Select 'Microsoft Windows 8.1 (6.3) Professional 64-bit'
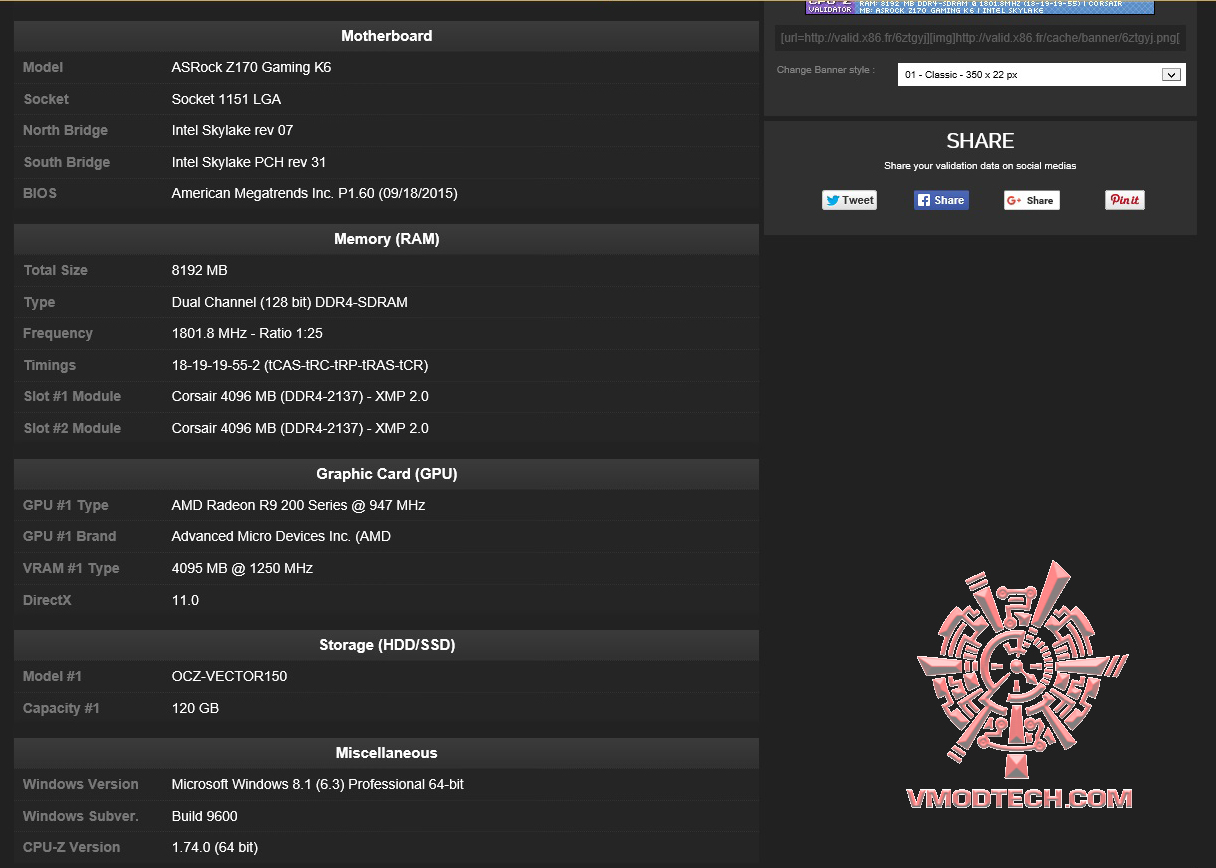Image resolution: width=1216 pixels, height=868 pixels. coord(317,784)
